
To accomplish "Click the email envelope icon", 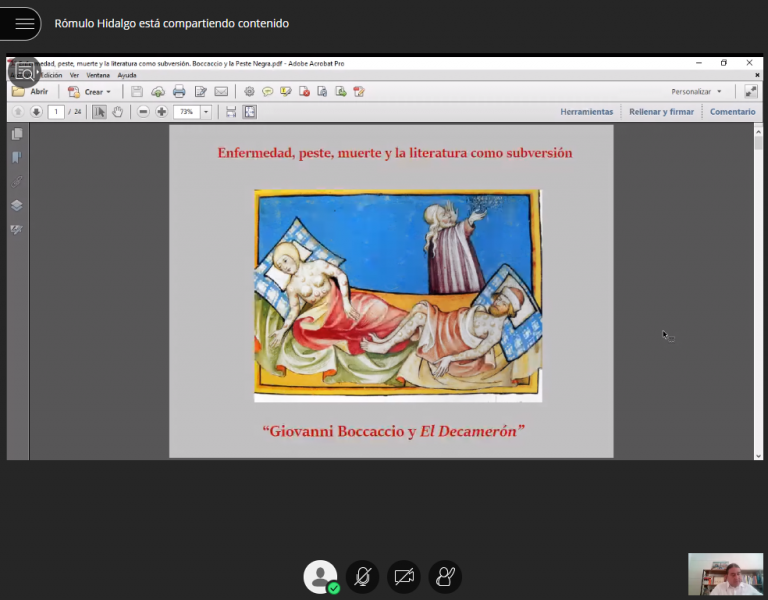I will (221, 92).
